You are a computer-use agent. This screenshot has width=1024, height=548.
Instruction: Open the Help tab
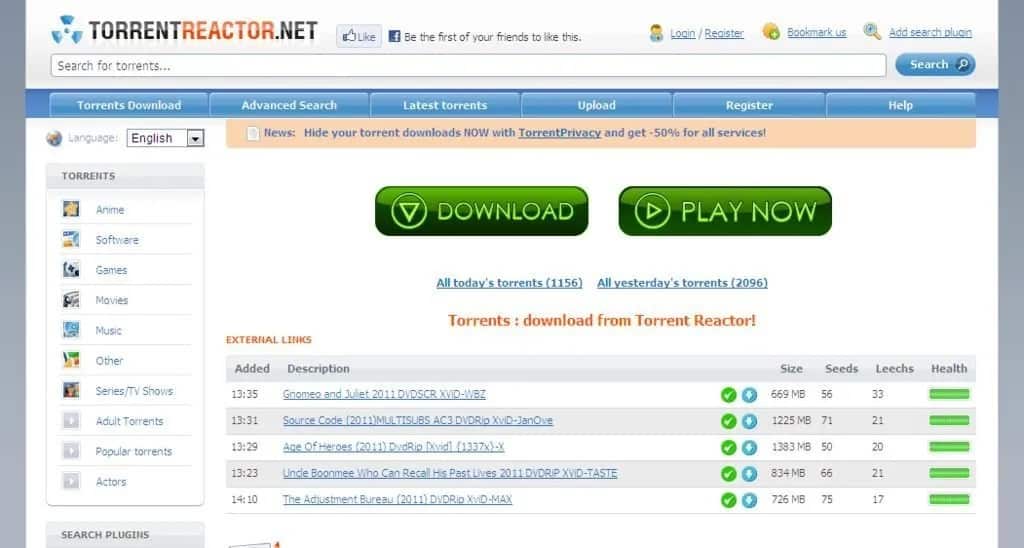900,105
